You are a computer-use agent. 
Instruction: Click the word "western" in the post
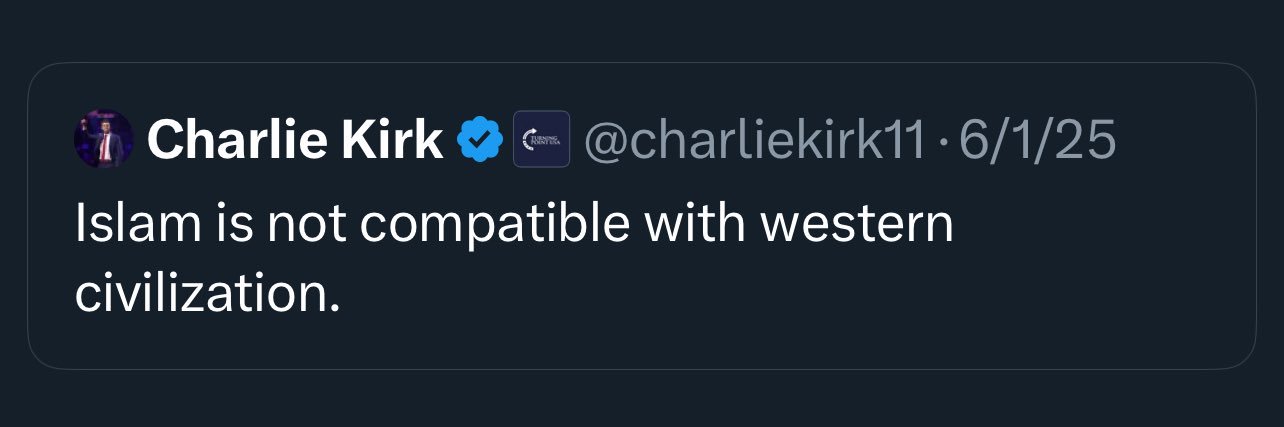coord(856,226)
